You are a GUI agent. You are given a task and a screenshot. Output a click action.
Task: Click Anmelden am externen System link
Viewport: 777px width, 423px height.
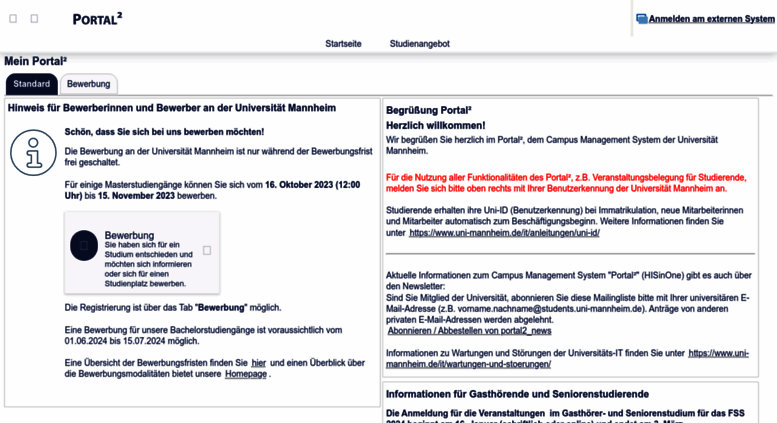click(x=712, y=19)
